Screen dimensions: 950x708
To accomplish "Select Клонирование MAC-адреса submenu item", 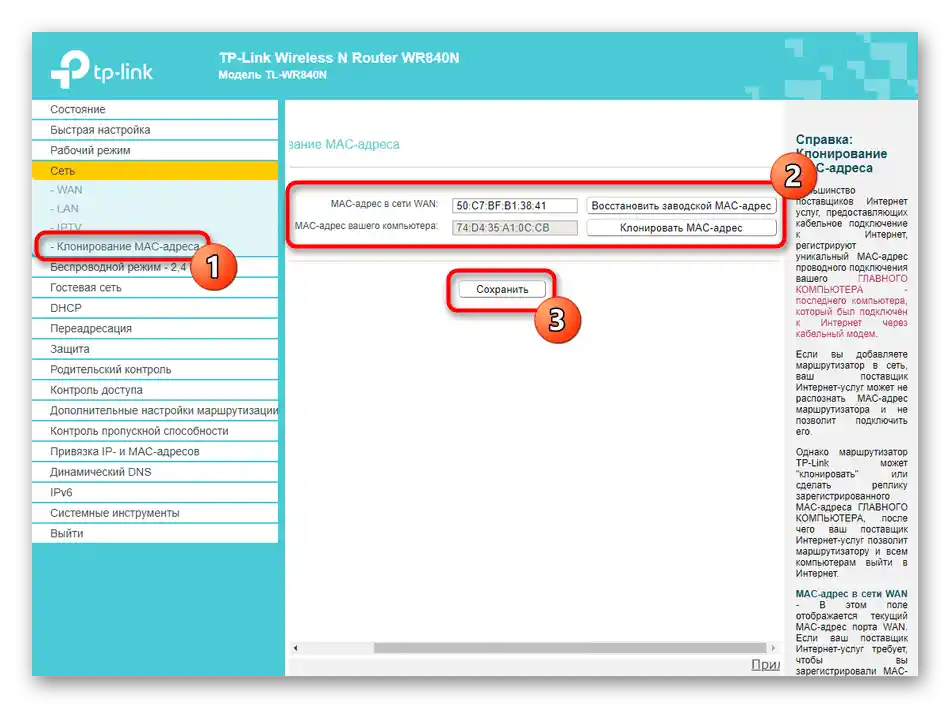I will click(x=125, y=246).
